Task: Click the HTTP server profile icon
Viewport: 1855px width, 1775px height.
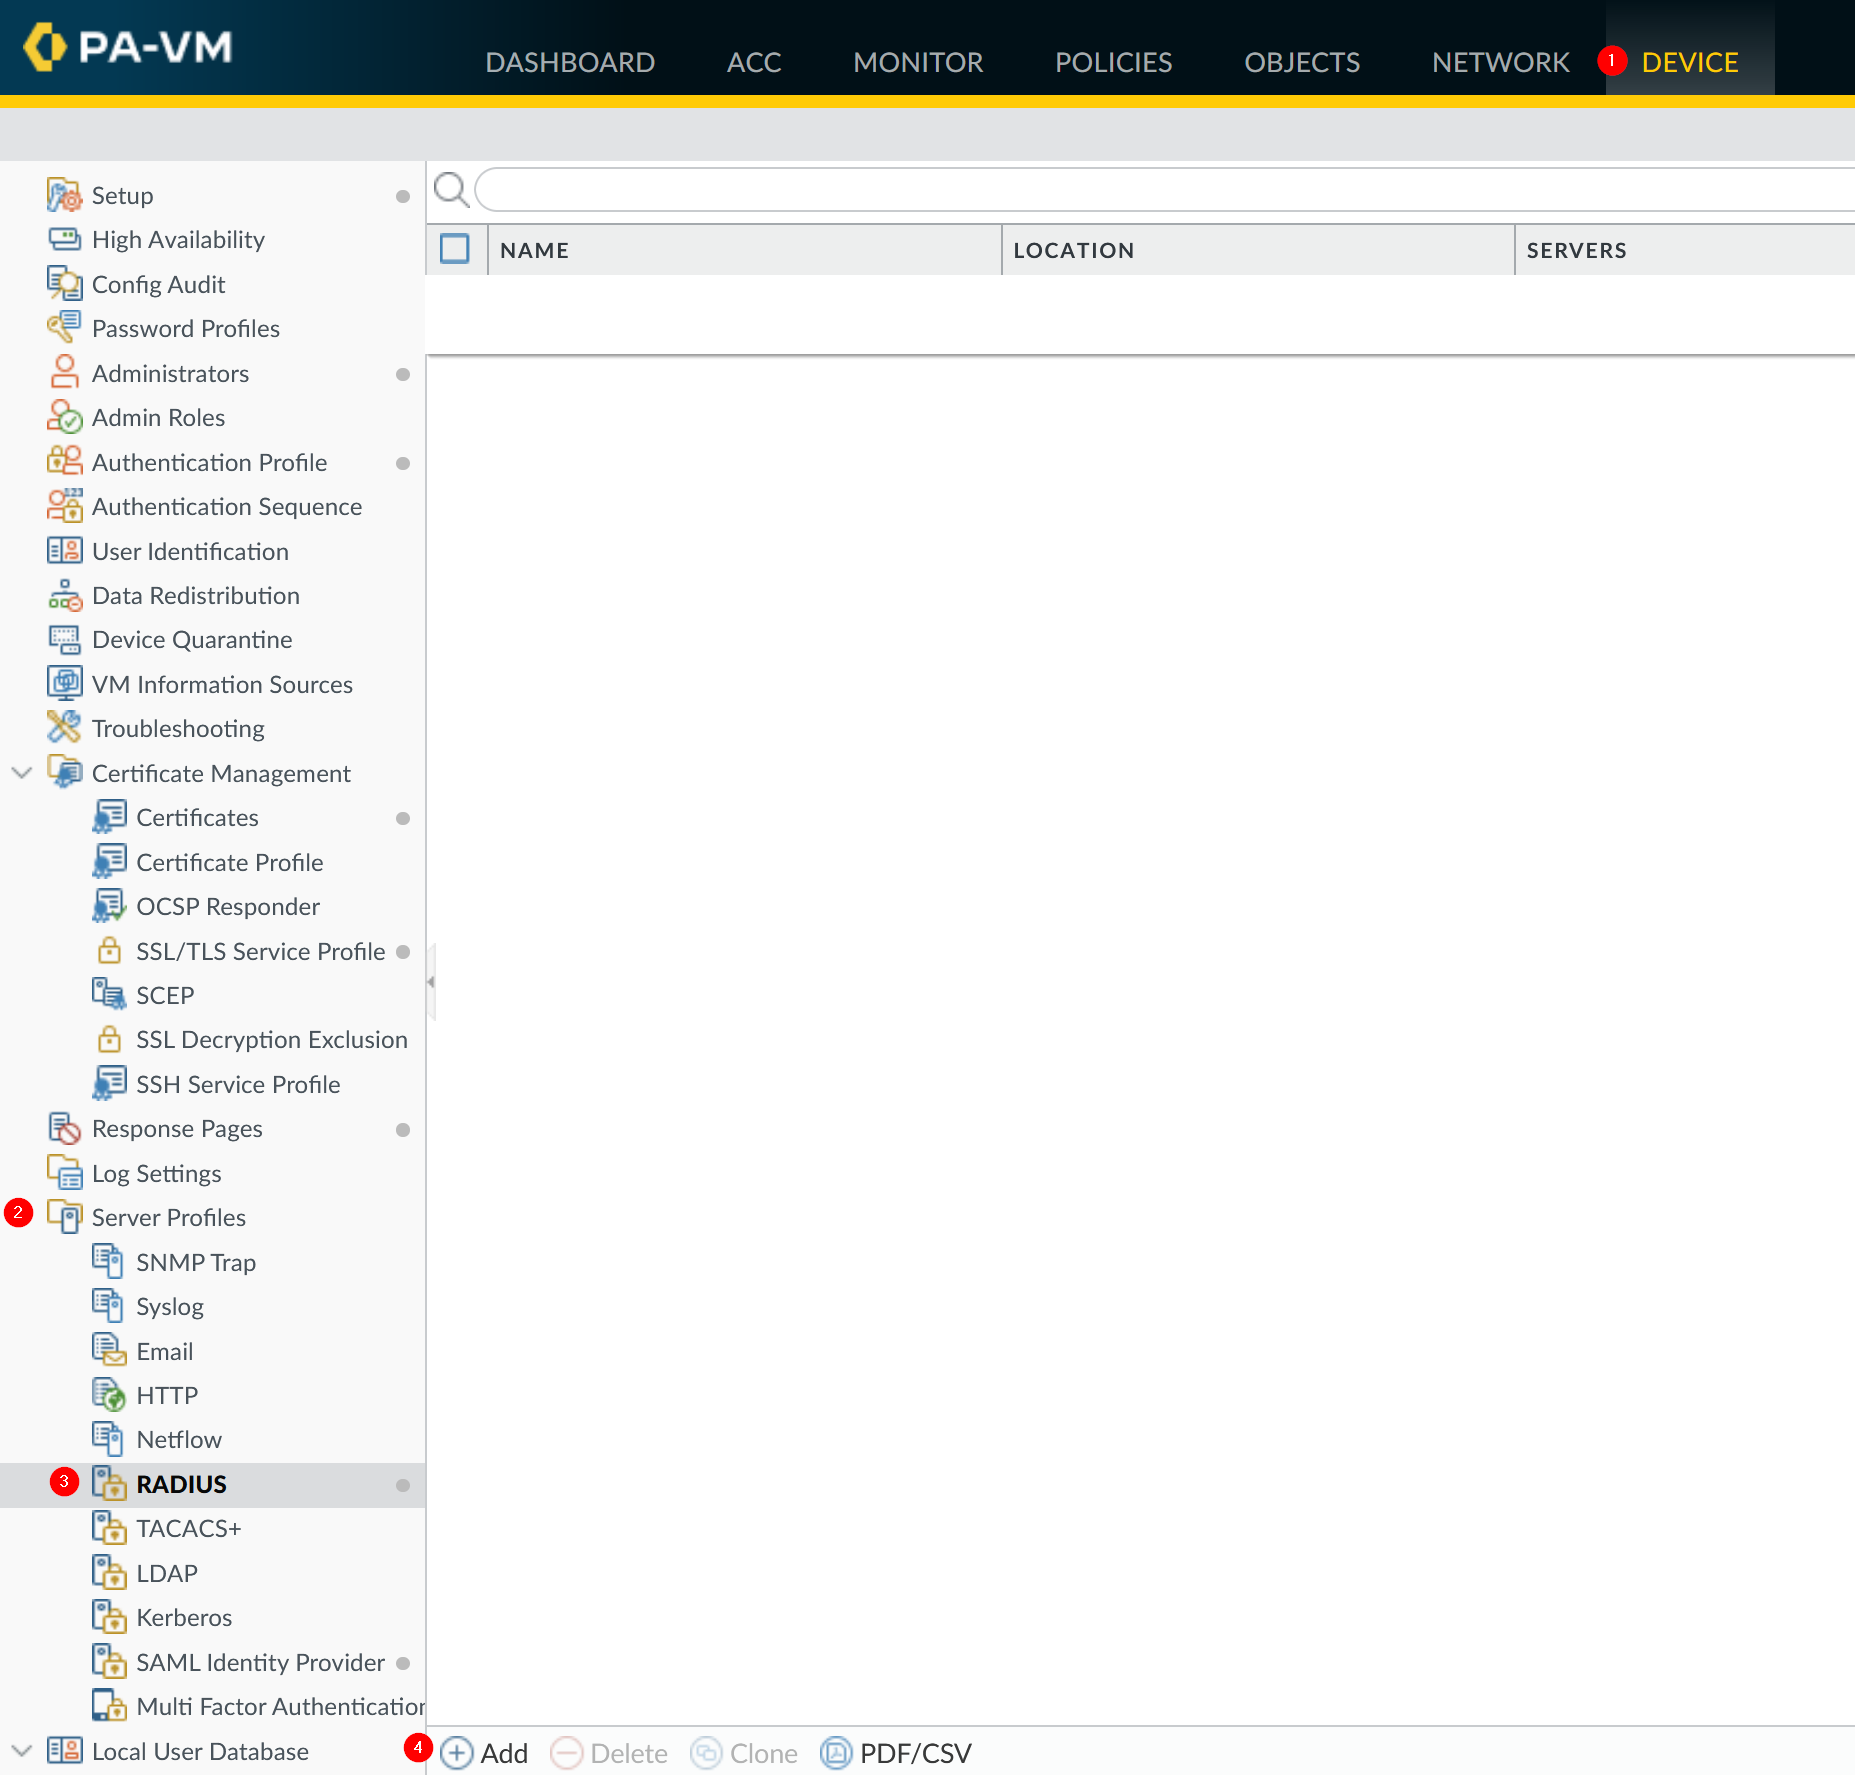Action: (x=109, y=1395)
